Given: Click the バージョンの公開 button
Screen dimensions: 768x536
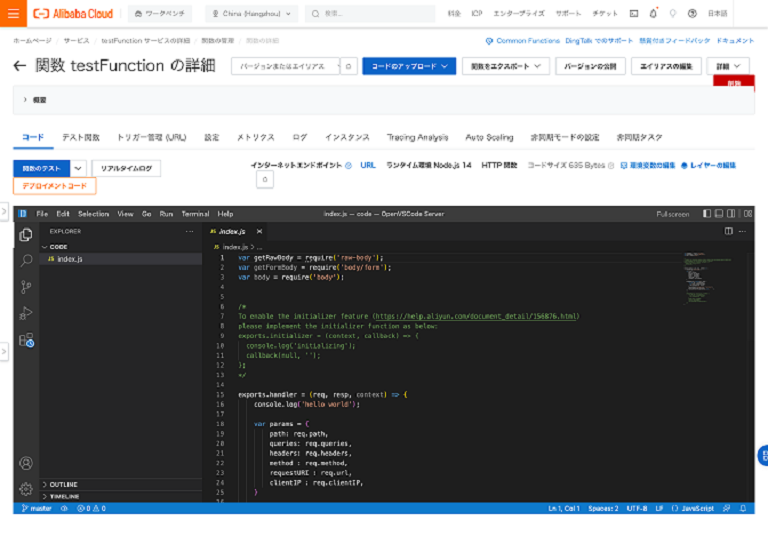Looking at the screenshot, I should (x=589, y=66).
